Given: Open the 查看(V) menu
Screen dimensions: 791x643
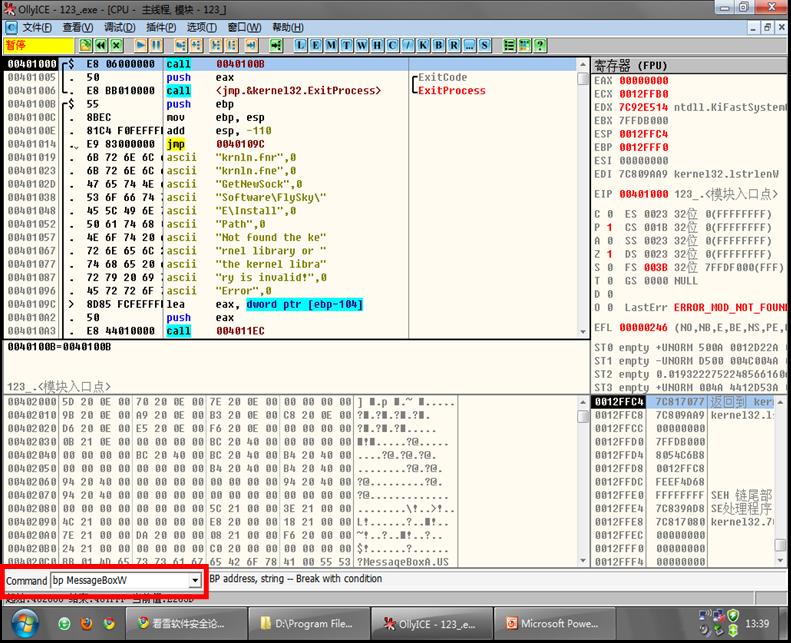Looking at the screenshot, I should [x=78, y=27].
